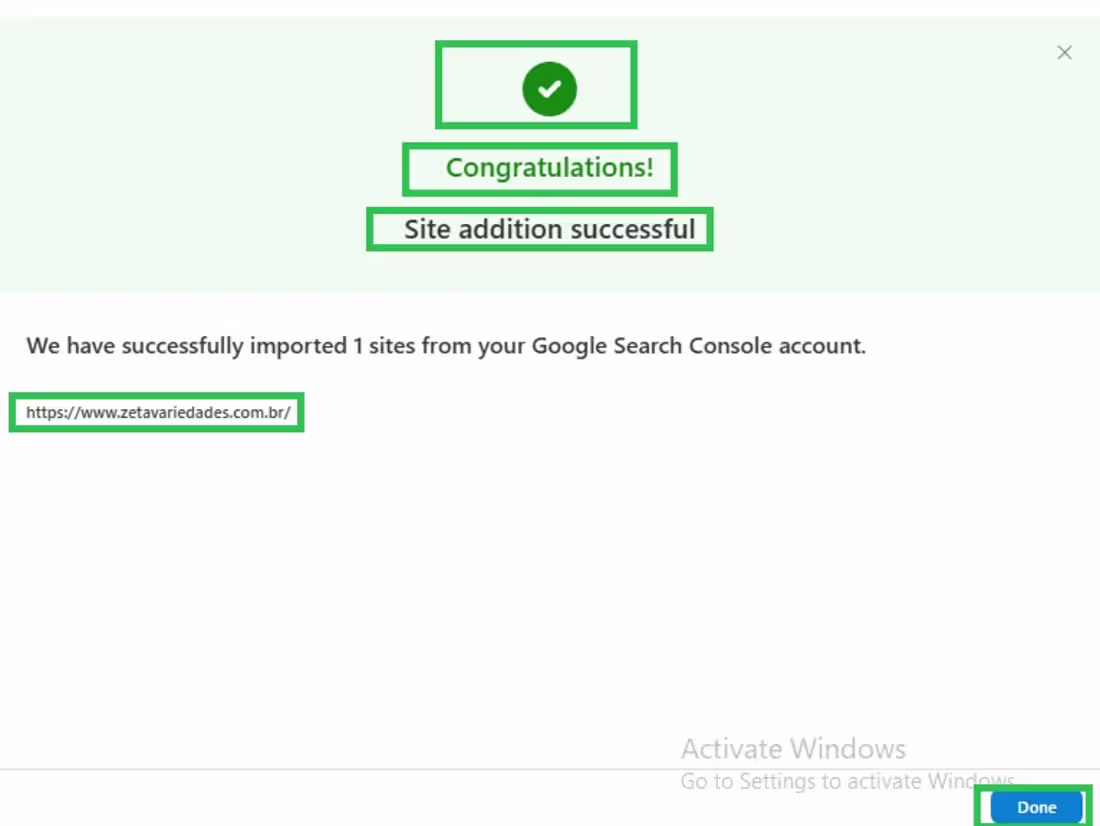Click Go to Settings to activate Windows
1100x826 pixels.
tap(847, 781)
